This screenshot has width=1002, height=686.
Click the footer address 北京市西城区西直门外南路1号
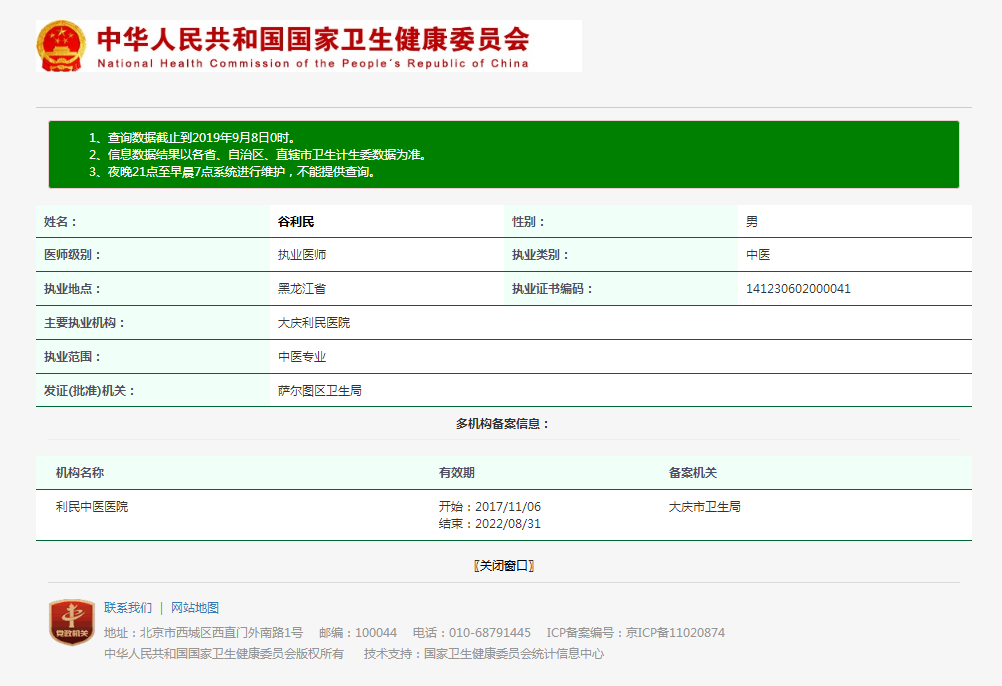tap(221, 632)
